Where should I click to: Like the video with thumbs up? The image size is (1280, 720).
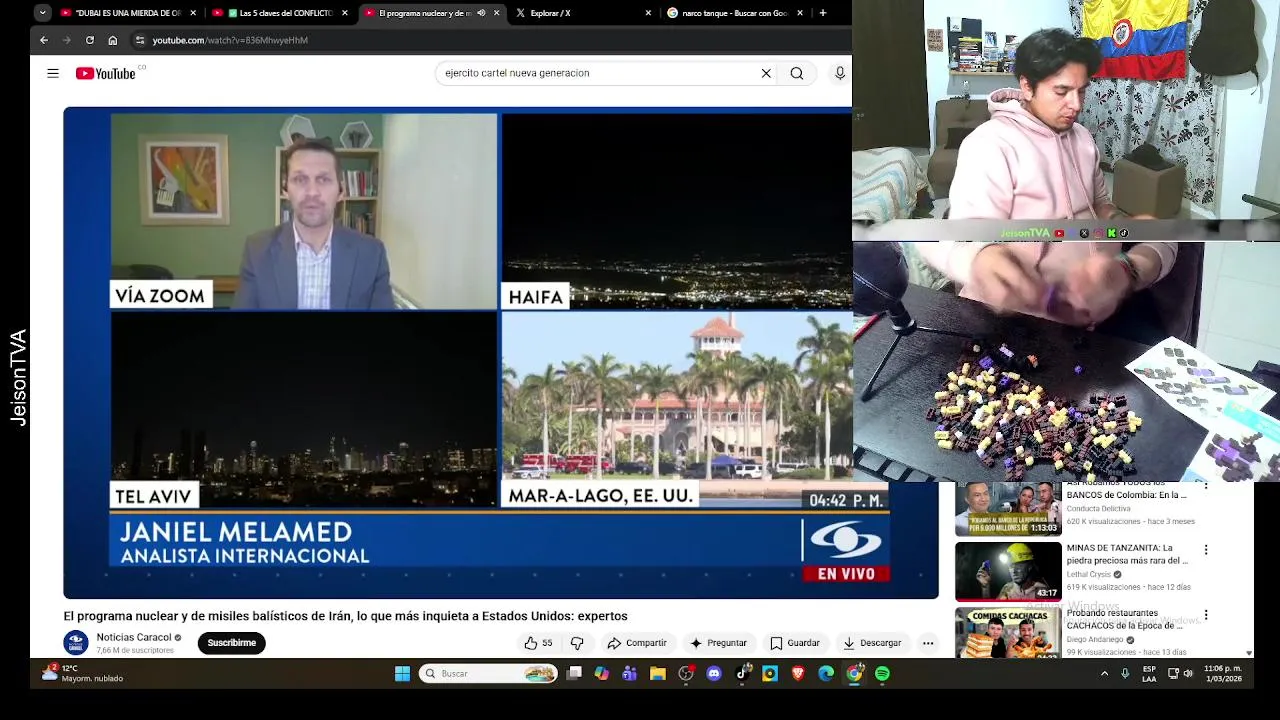538,643
